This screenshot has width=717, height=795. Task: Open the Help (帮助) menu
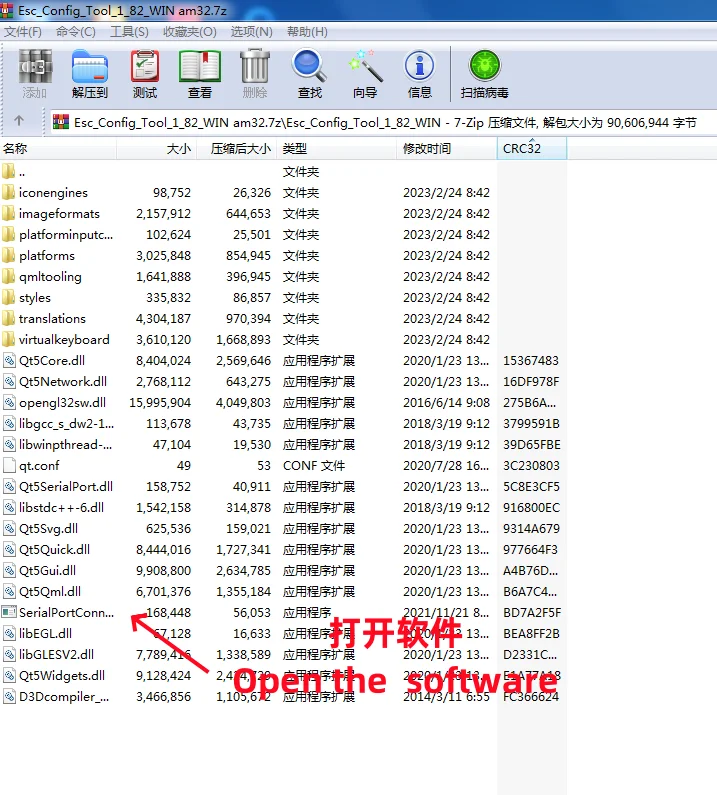pyautogui.click(x=306, y=32)
